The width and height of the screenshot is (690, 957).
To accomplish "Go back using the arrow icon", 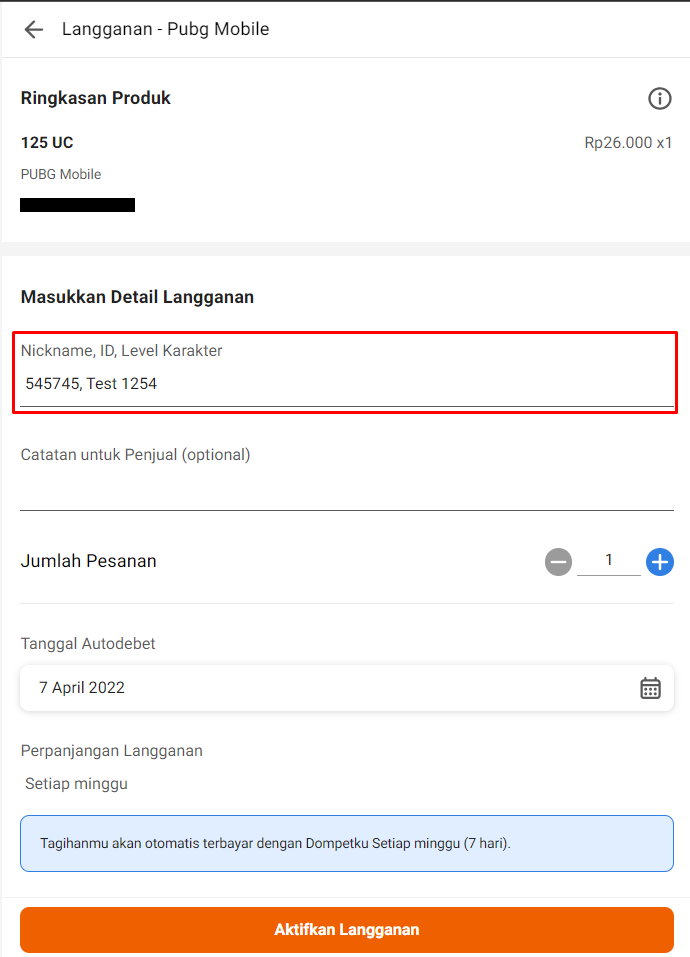I will point(34,29).
